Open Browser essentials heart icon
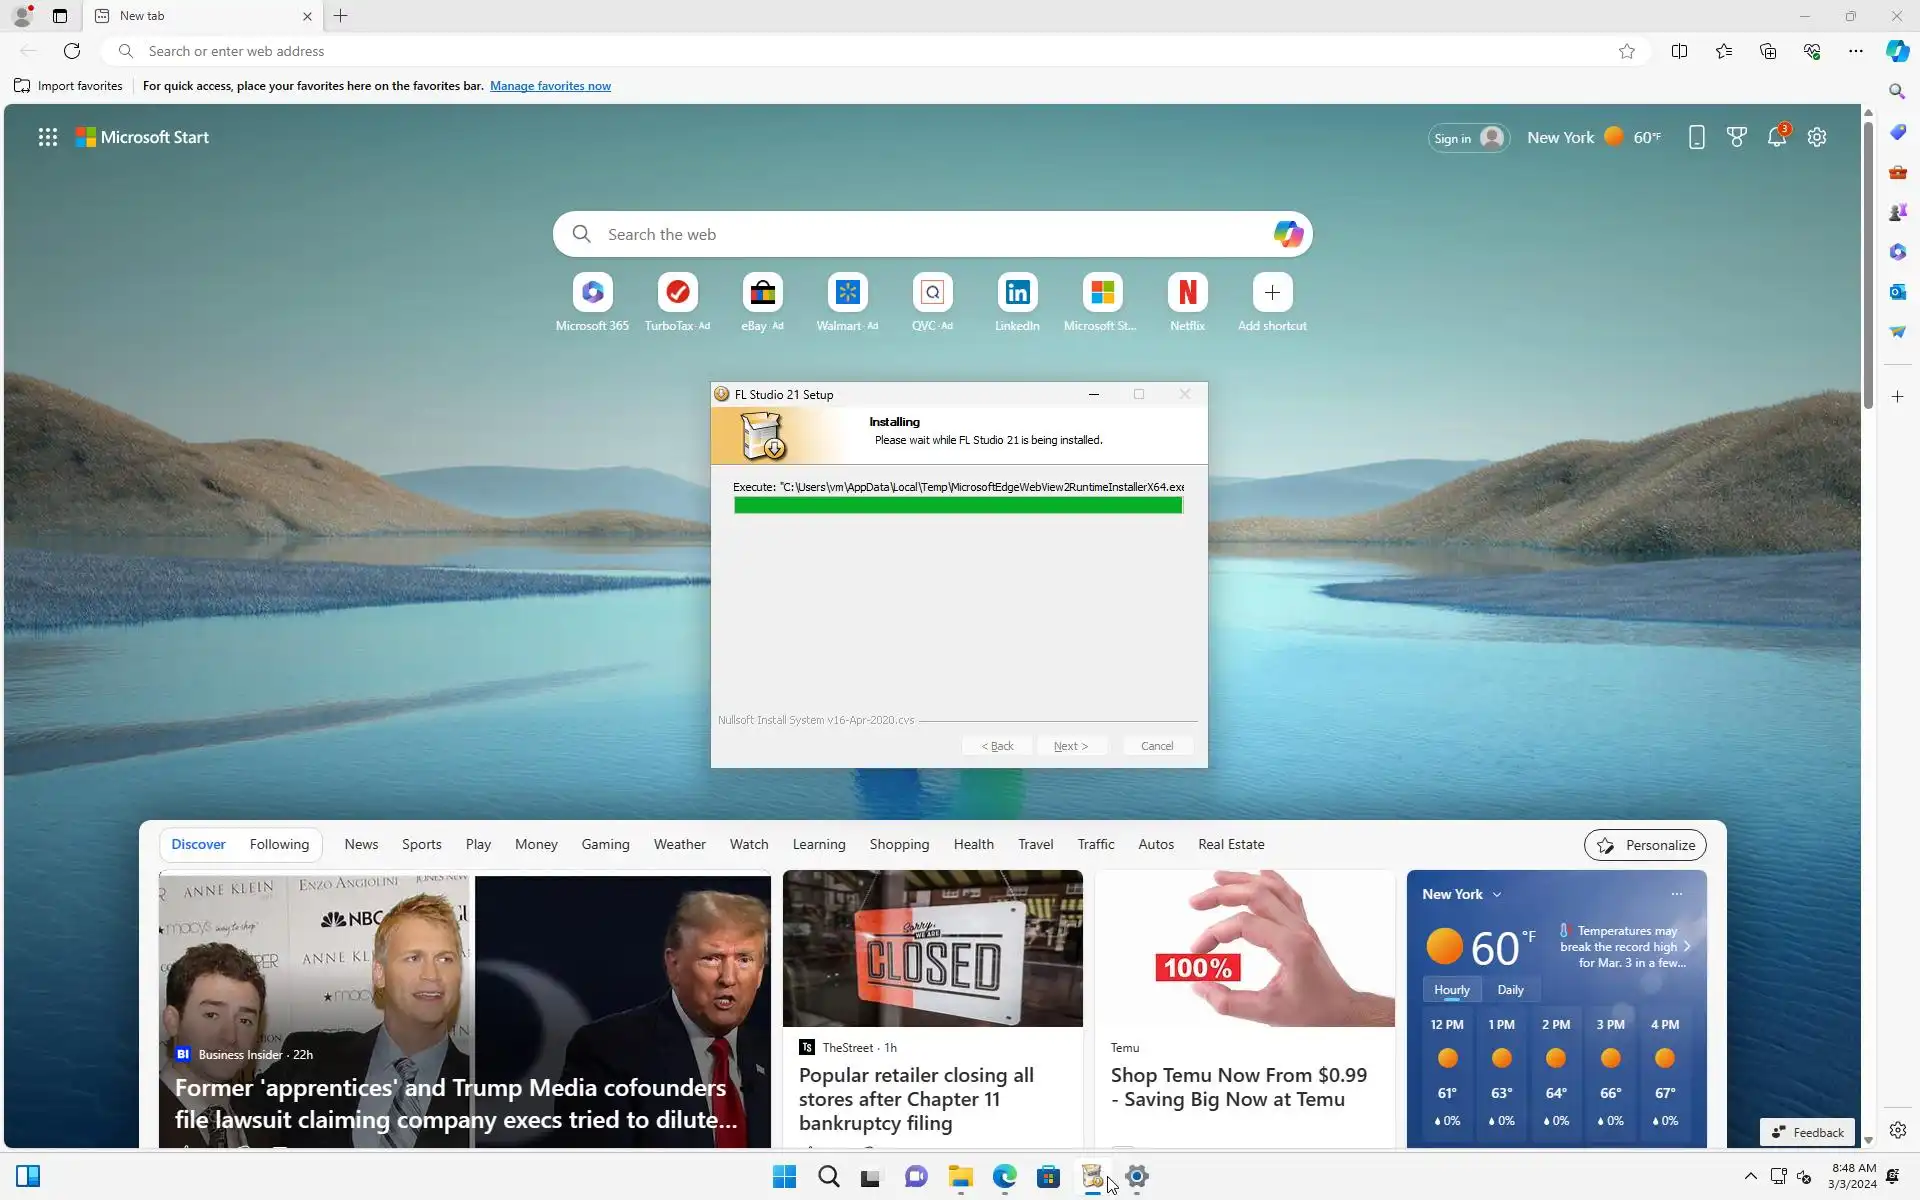 click(1811, 51)
